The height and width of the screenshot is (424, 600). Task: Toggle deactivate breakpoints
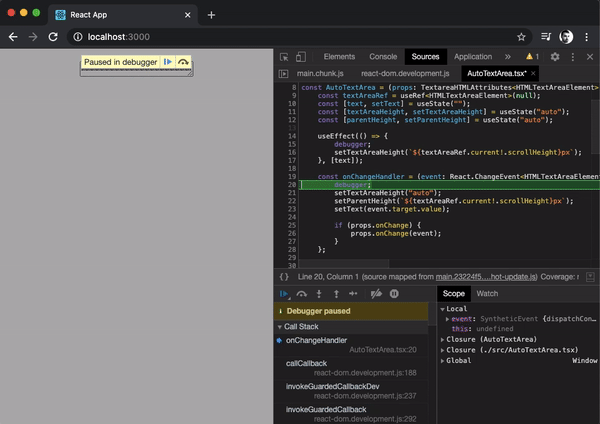click(x=376, y=294)
